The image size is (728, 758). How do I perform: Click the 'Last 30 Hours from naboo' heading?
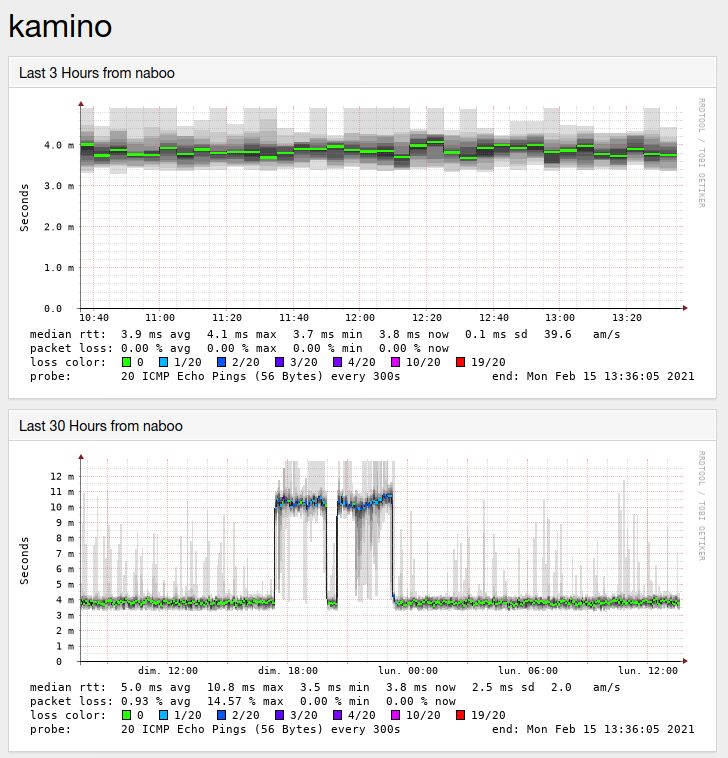point(101,426)
